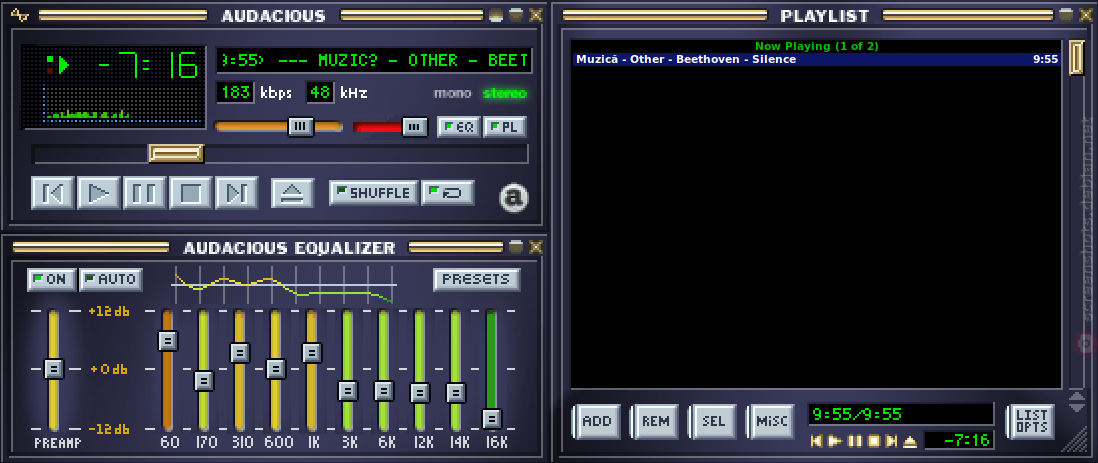This screenshot has height=463, width=1098.
Task: Shade the Equalizer window
Action: click(516, 246)
